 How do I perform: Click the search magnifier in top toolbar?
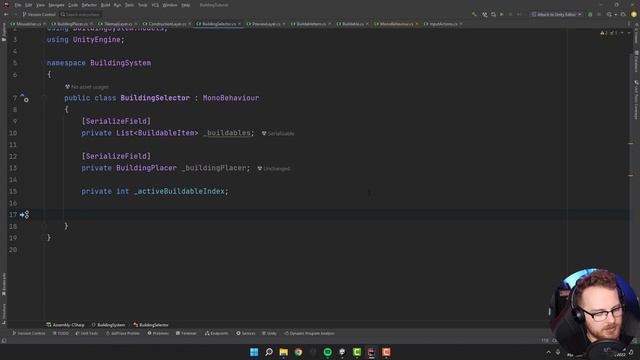[x=609, y=14]
